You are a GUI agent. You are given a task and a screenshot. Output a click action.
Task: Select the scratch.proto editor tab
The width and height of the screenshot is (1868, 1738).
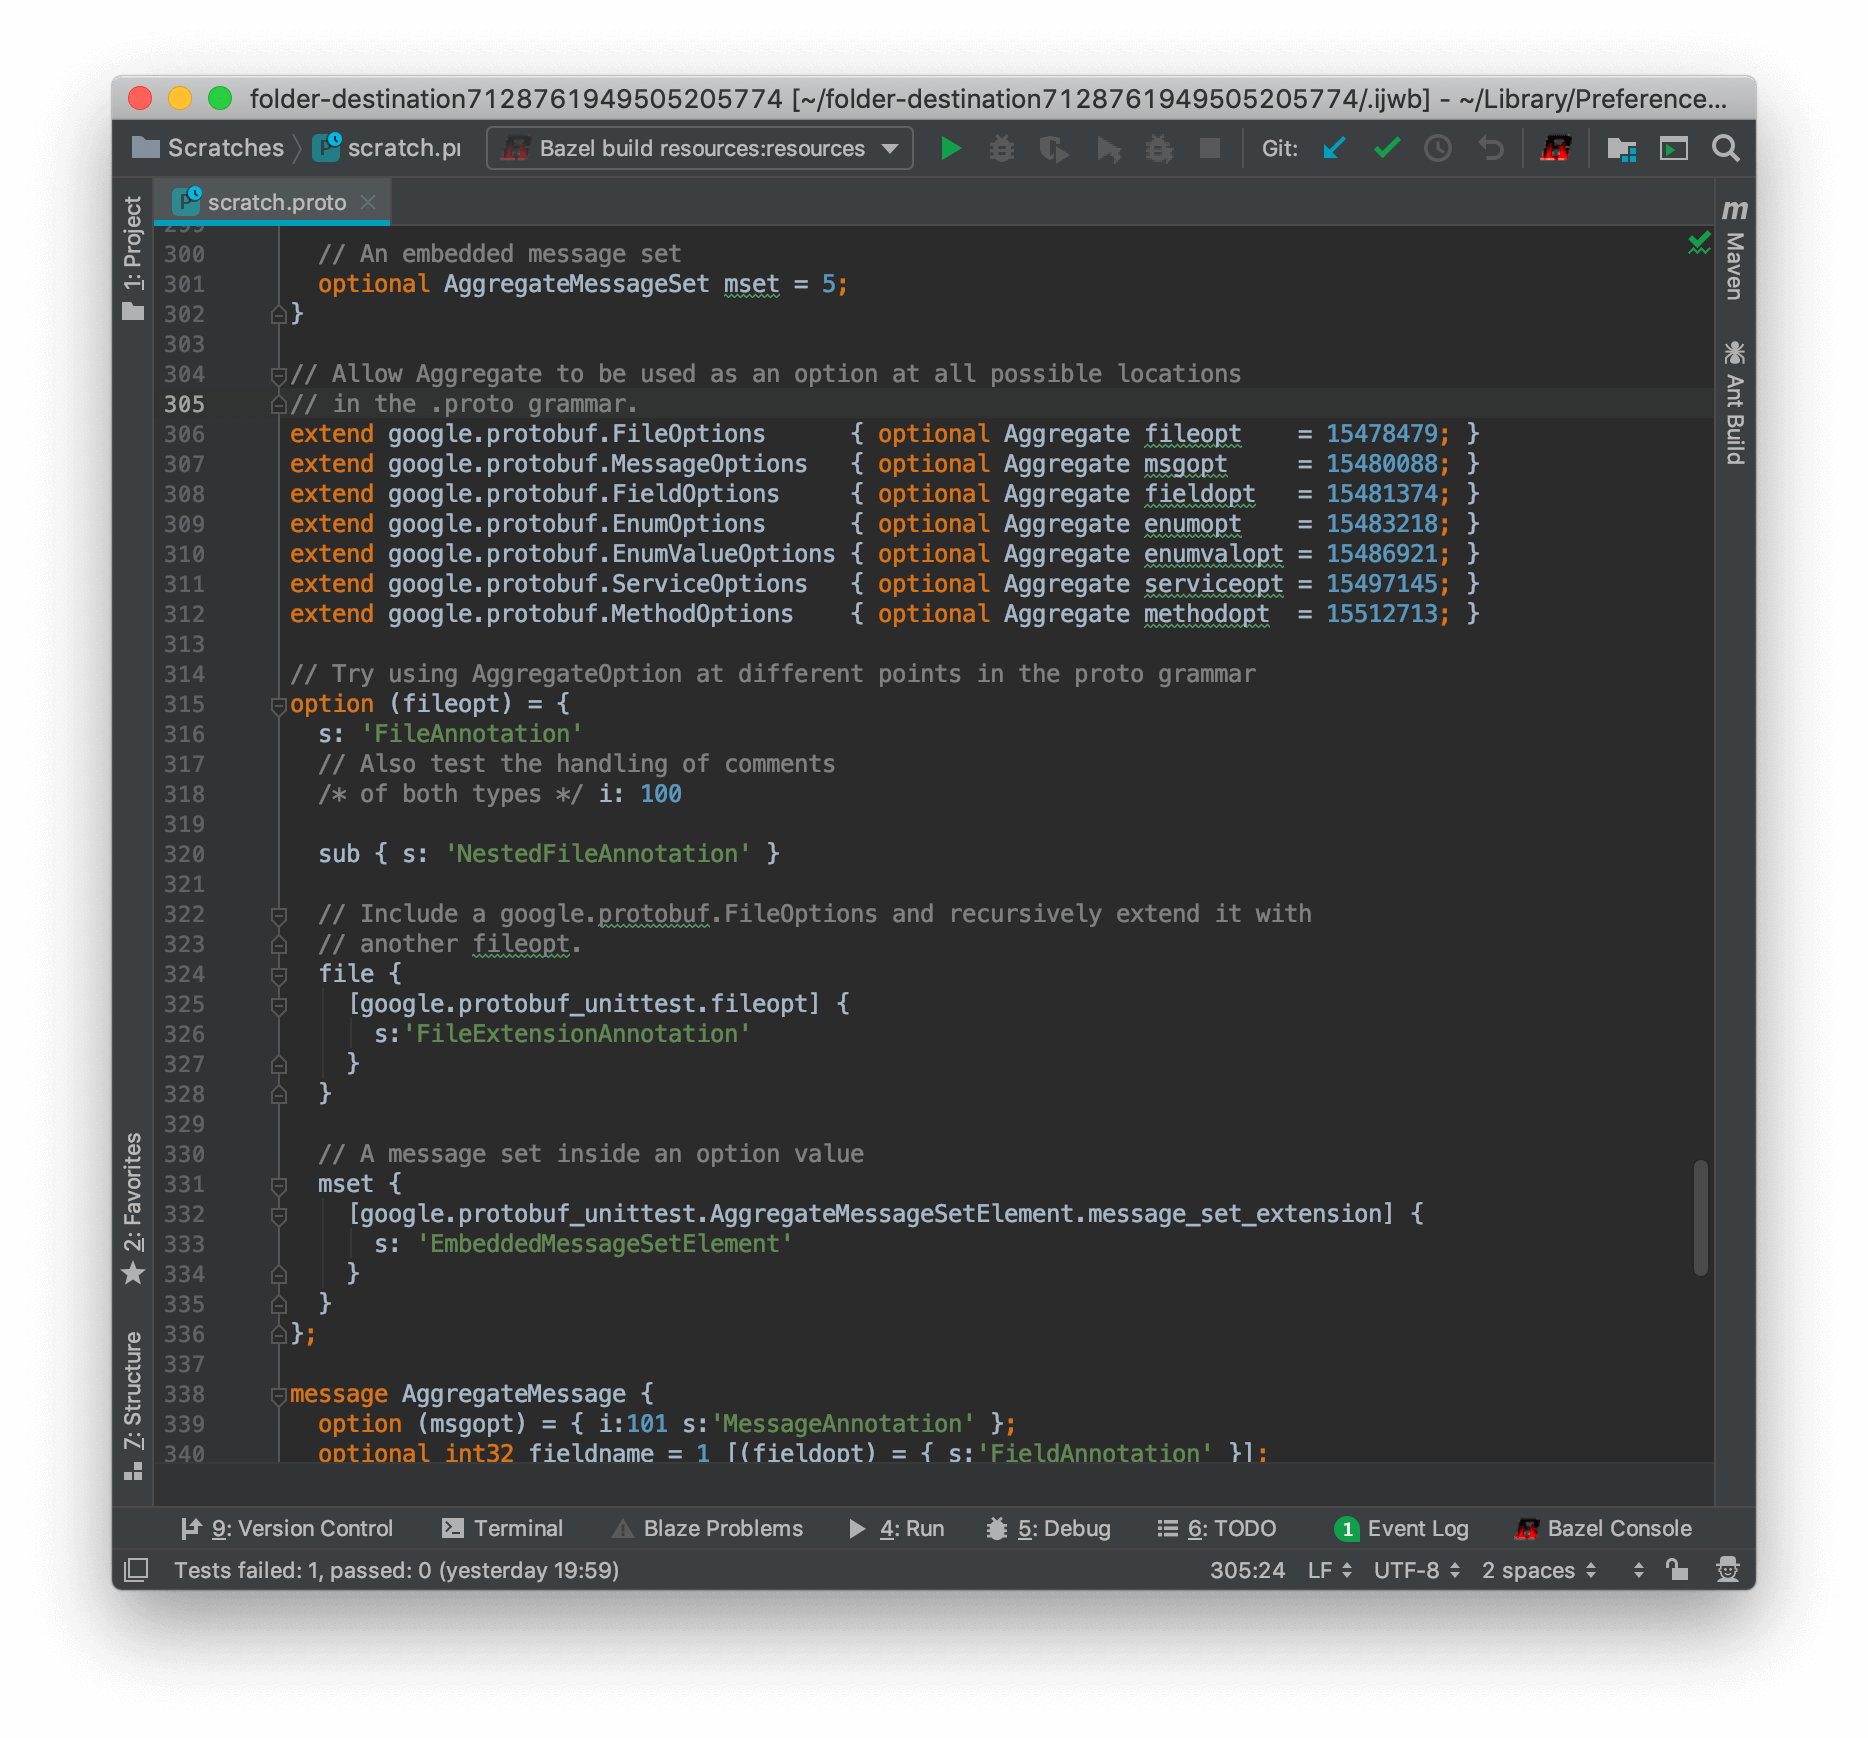click(x=270, y=201)
